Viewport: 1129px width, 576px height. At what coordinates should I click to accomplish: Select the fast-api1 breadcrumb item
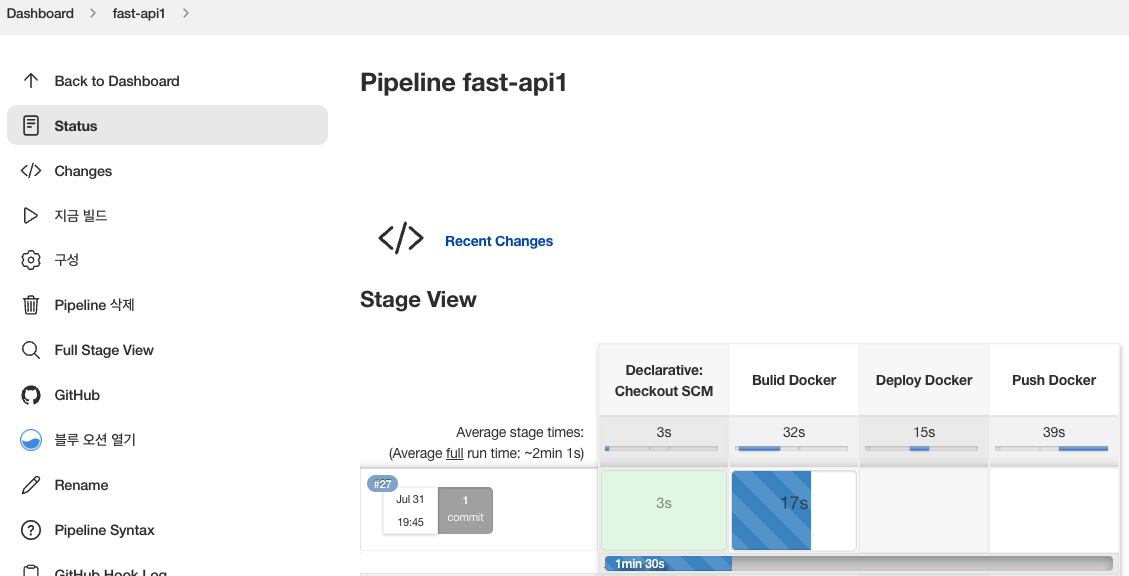pyautogui.click(x=139, y=14)
